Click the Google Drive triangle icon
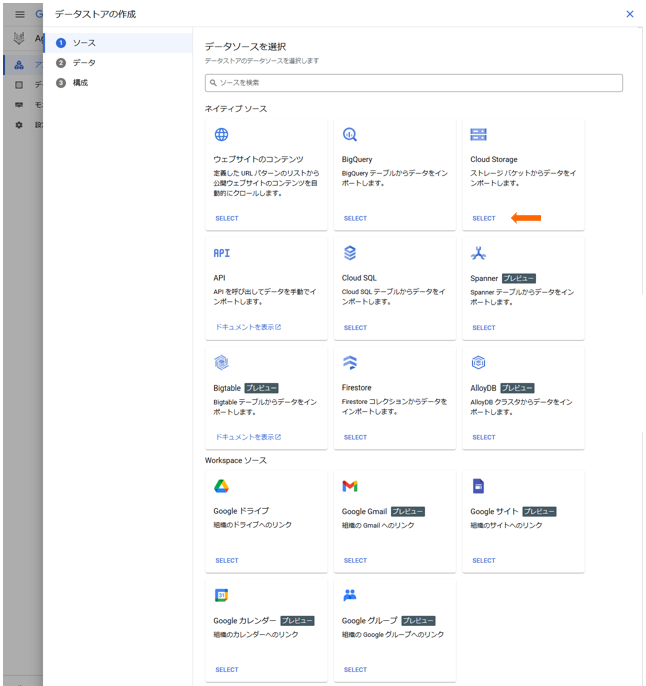The image size is (646, 686). point(221,486)
